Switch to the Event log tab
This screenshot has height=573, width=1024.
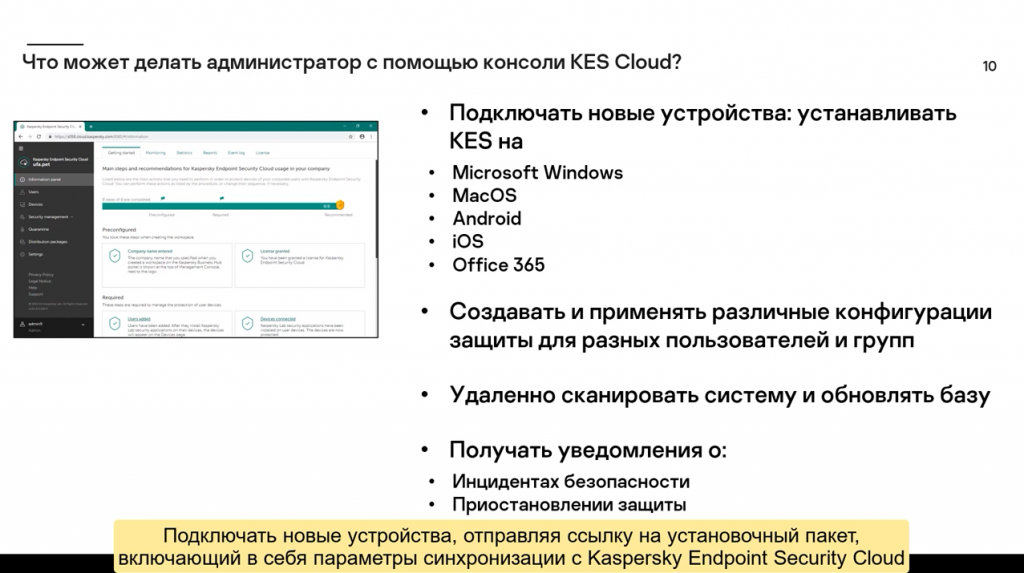(x=236, y=153)
